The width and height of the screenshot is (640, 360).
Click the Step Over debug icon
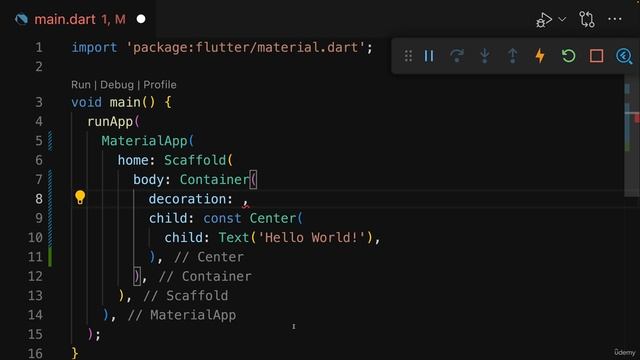pyautogui.click(x=457, y=56)
